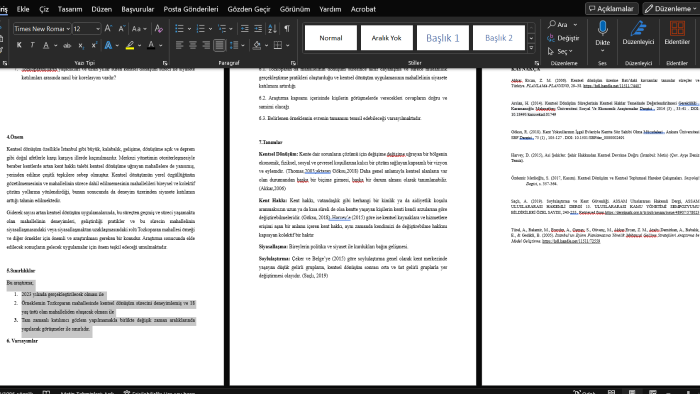Viewport: 700px width, 394px height.
Task: Toggle strikethrough formatting
Action: pos(67,45)
